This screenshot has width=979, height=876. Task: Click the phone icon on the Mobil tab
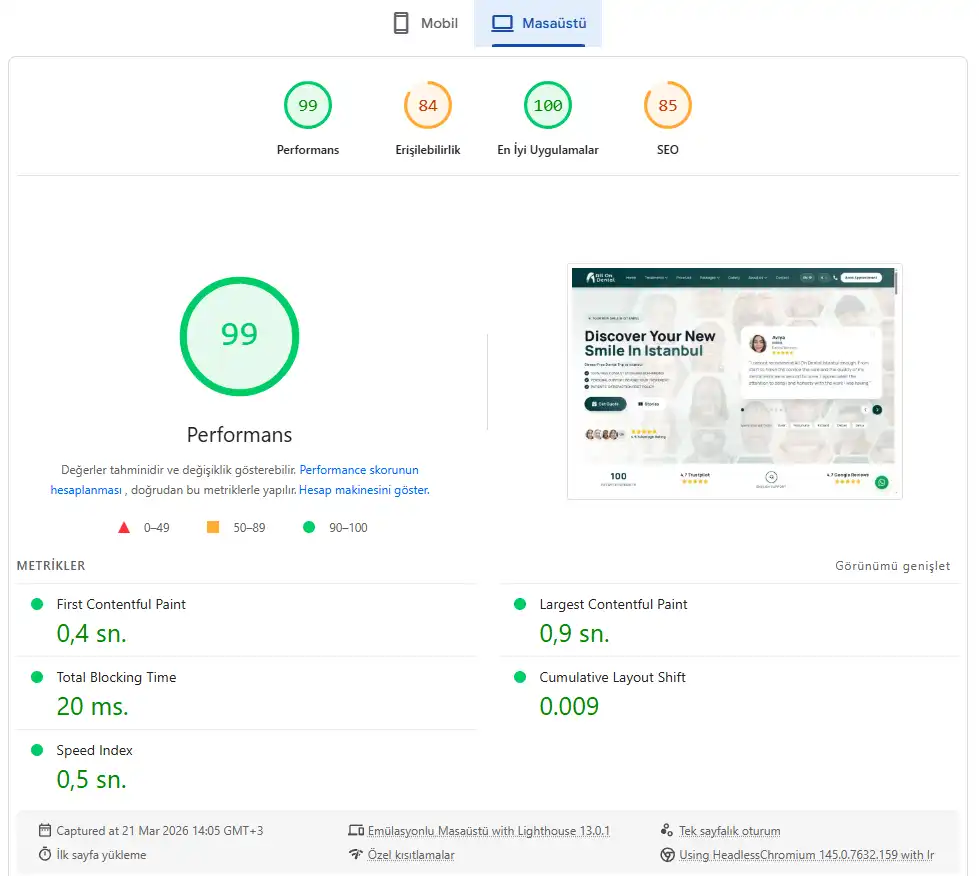coord(402,22)
